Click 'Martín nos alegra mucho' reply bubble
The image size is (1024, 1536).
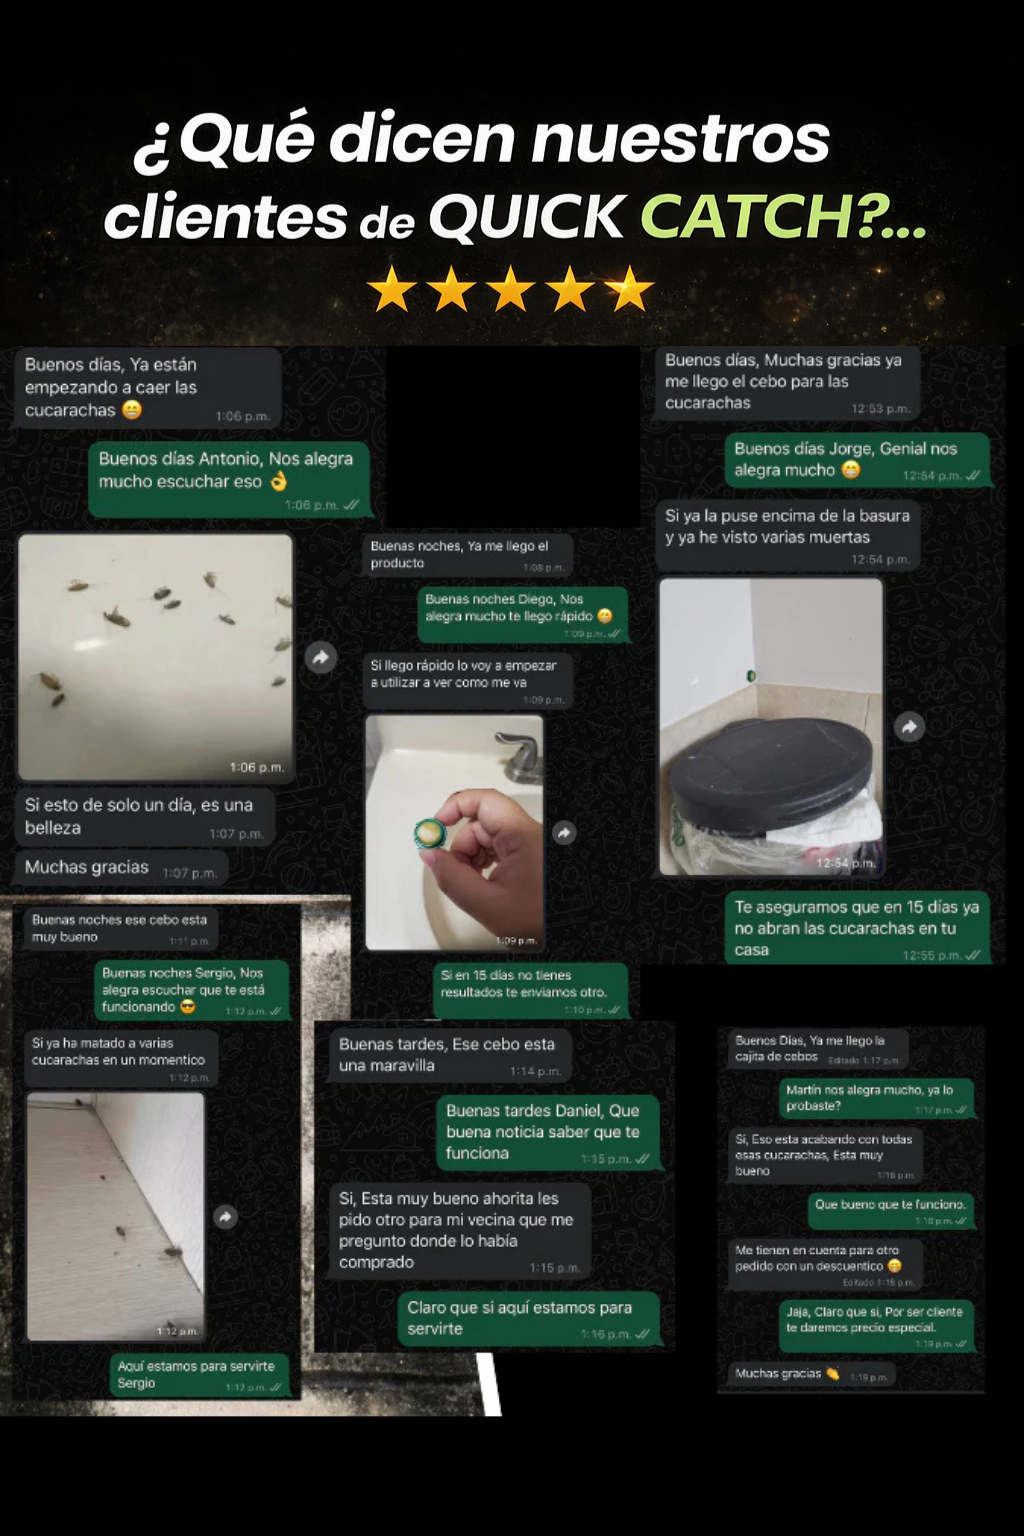(x=877, y=1098)
